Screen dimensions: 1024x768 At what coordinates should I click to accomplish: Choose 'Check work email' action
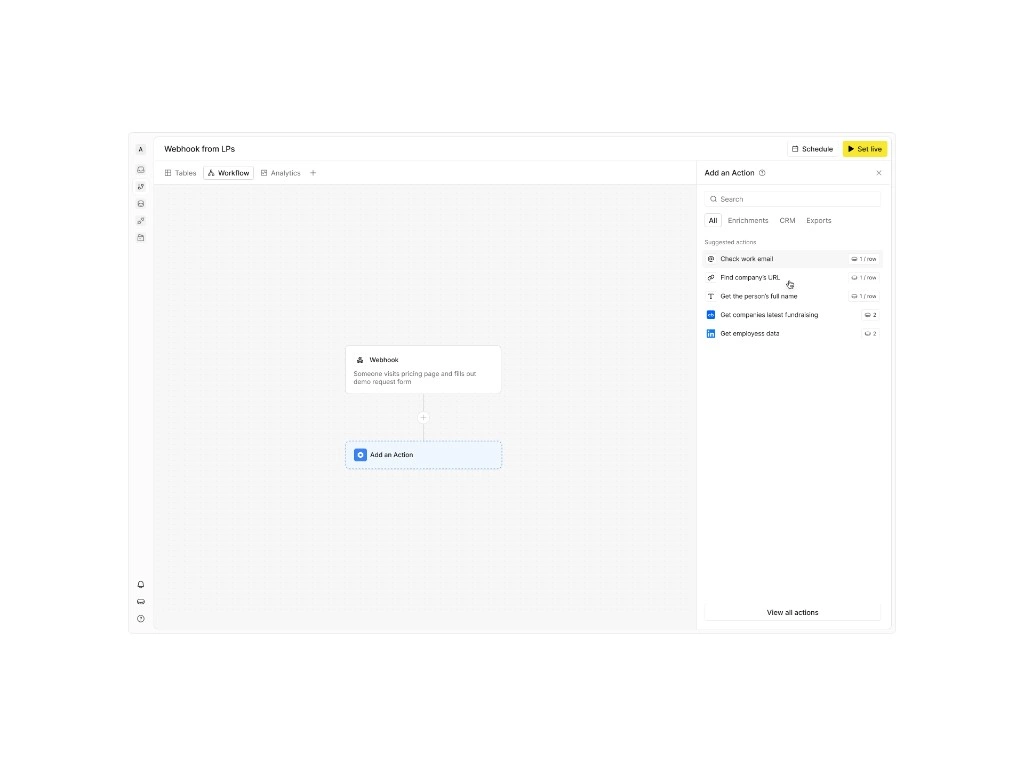tap(792, 259)
